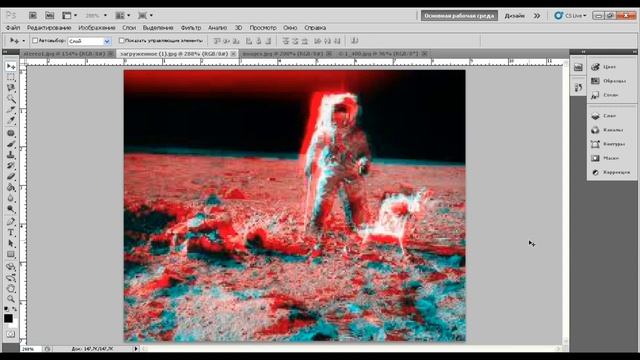Expand the right panel dock
The image size is (640, 360).
tap(583, 52)
